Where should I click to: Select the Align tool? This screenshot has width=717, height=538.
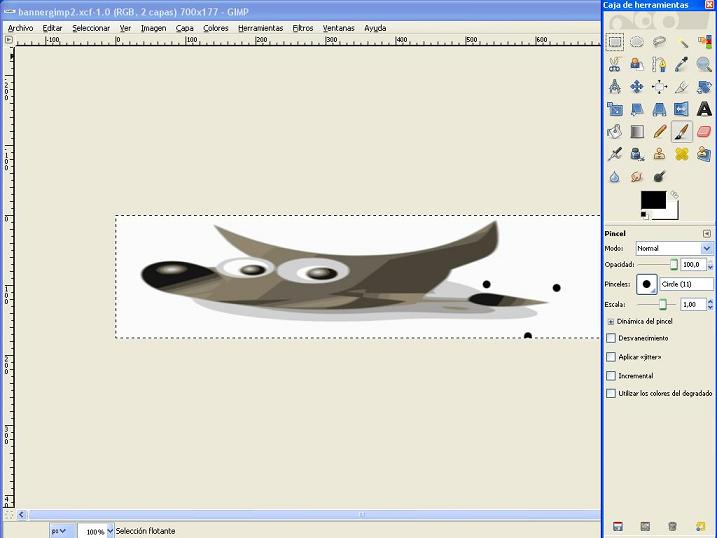click(x=659, y=87)
